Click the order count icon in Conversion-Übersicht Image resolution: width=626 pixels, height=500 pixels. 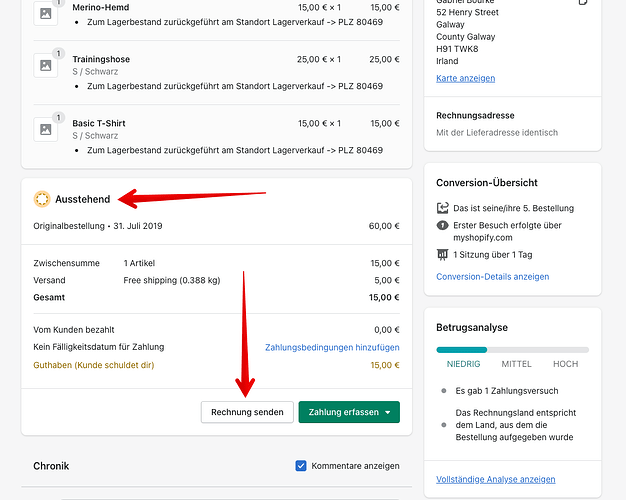(444, 208)
